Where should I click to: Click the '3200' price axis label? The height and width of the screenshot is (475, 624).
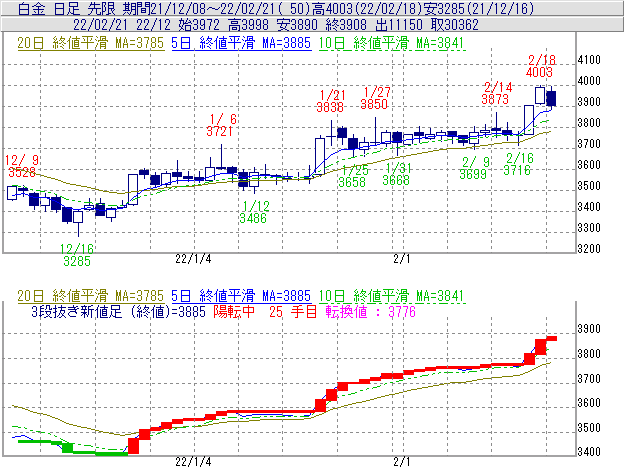[x=589, y=249]
